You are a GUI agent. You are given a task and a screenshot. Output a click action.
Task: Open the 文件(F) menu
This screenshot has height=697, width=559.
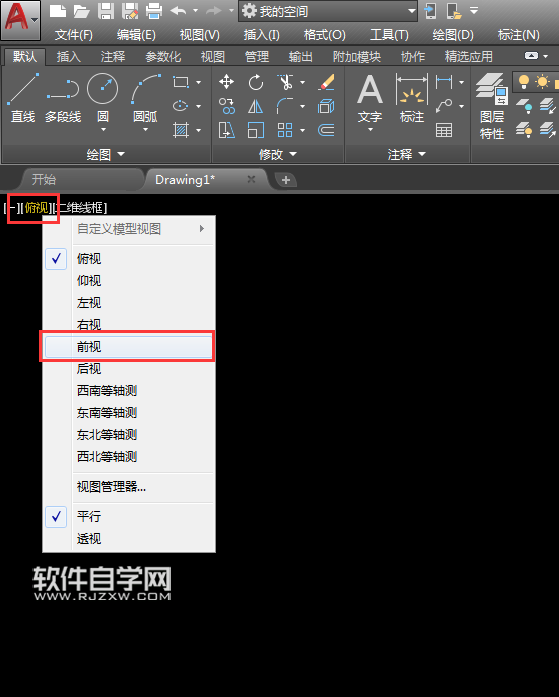pyautogui.click(x=74, y=35)
